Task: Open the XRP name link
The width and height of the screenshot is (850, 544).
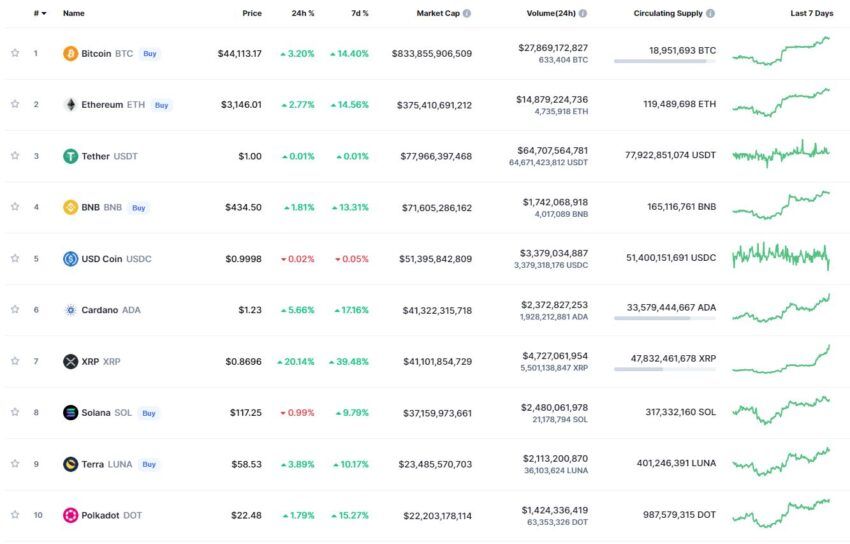Action: [101, 361]
